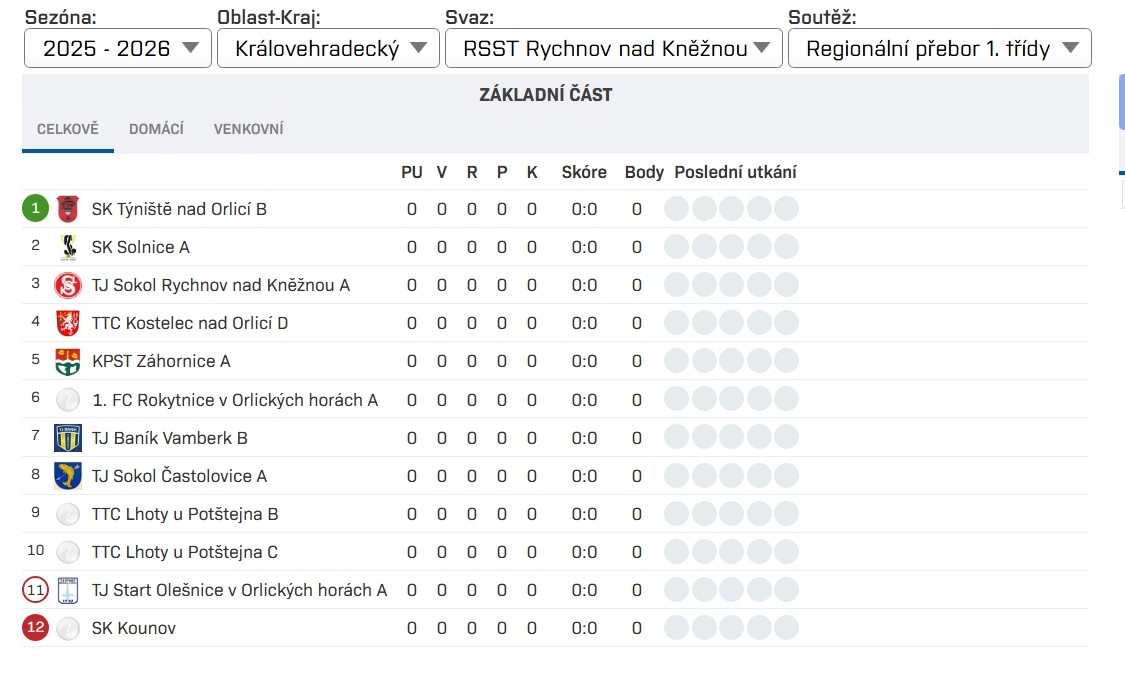
Task: Expand the Oblast-Kraj Královehradecký dropdown
Action: tap(328, 48)
